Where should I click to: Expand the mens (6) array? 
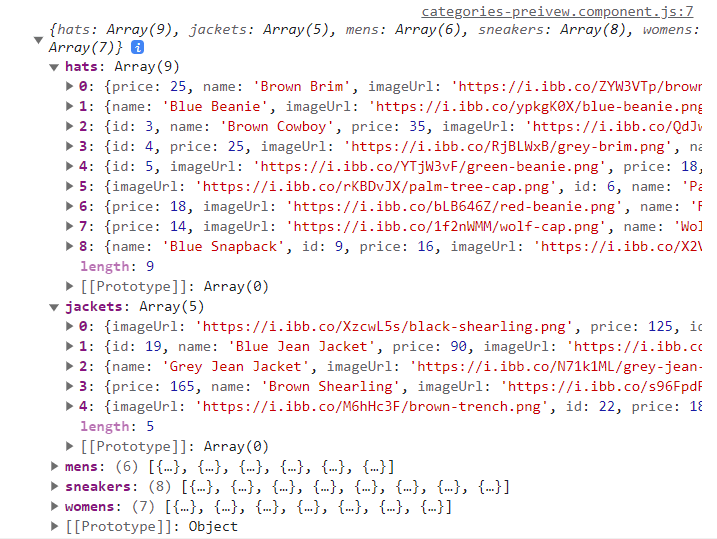[x=54, y=466]
